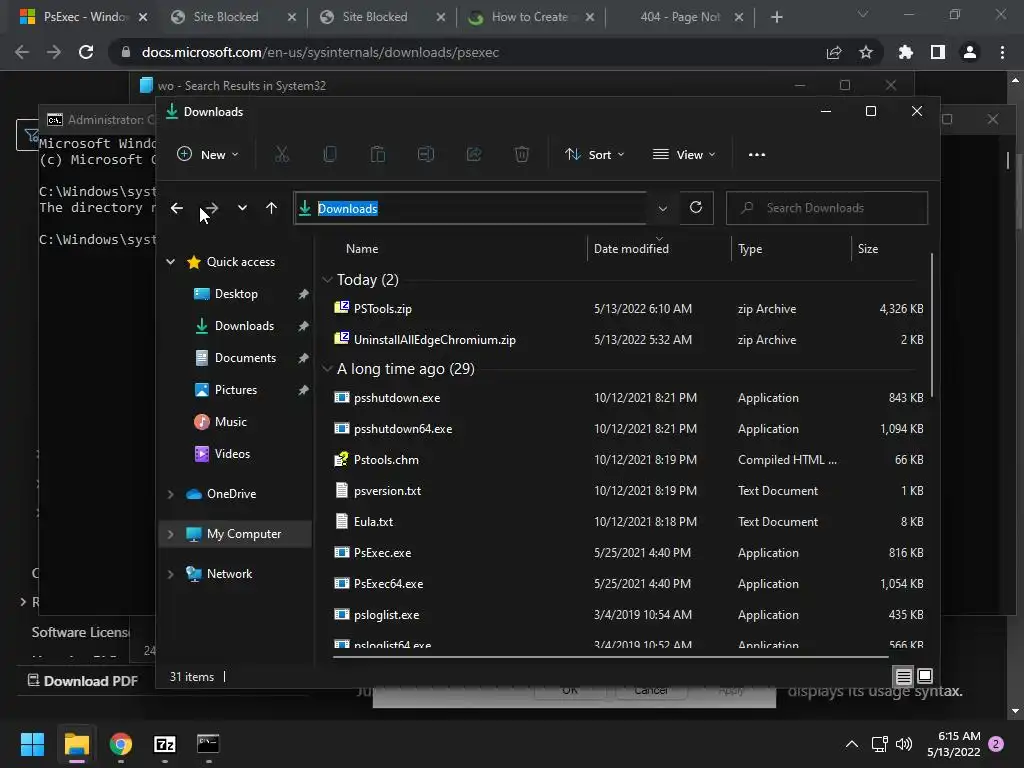1024x768 pixels.
Task: Click the Share icon in Explorer toolbar
Action: click(474, 155)
